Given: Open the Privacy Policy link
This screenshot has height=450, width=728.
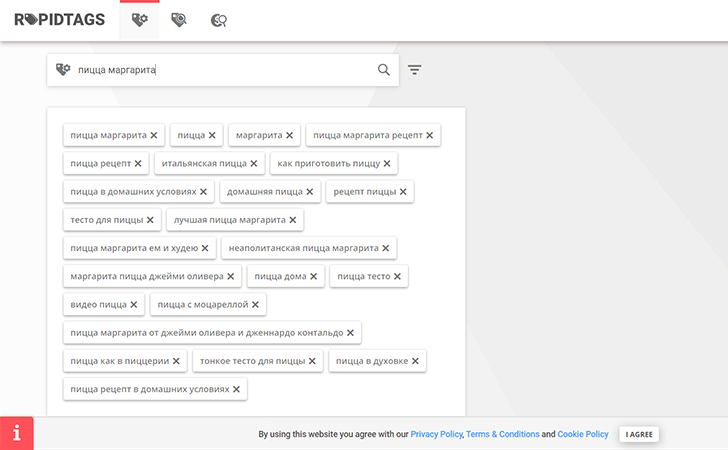Looking at the screenshot, I should click(436, 435).
